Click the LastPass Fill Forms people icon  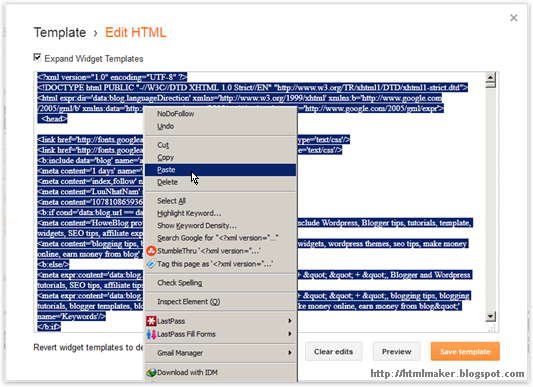151,334
